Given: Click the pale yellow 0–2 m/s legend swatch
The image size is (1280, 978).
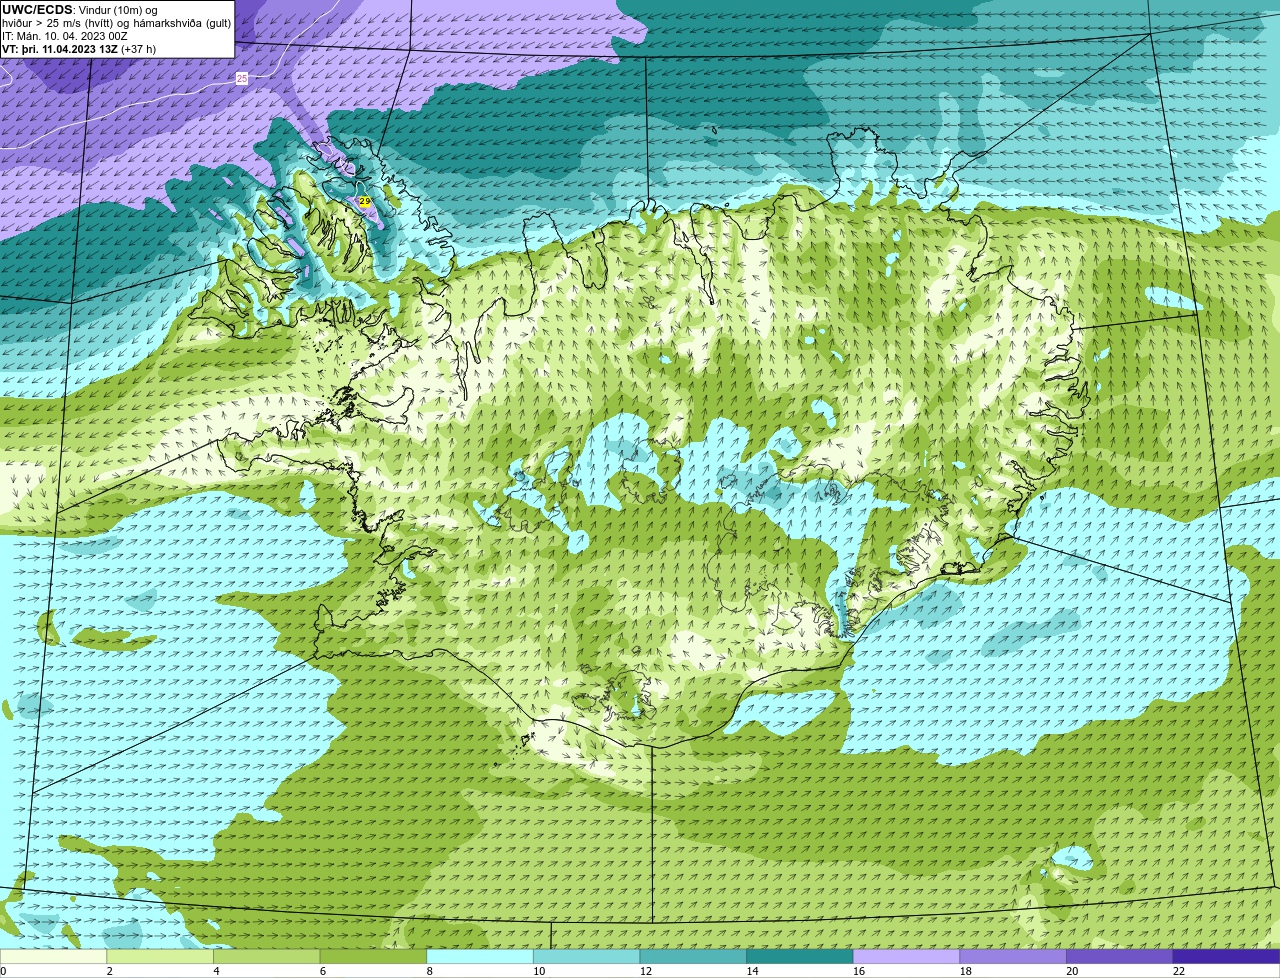Looking at the screenshot, I should 53,956.
